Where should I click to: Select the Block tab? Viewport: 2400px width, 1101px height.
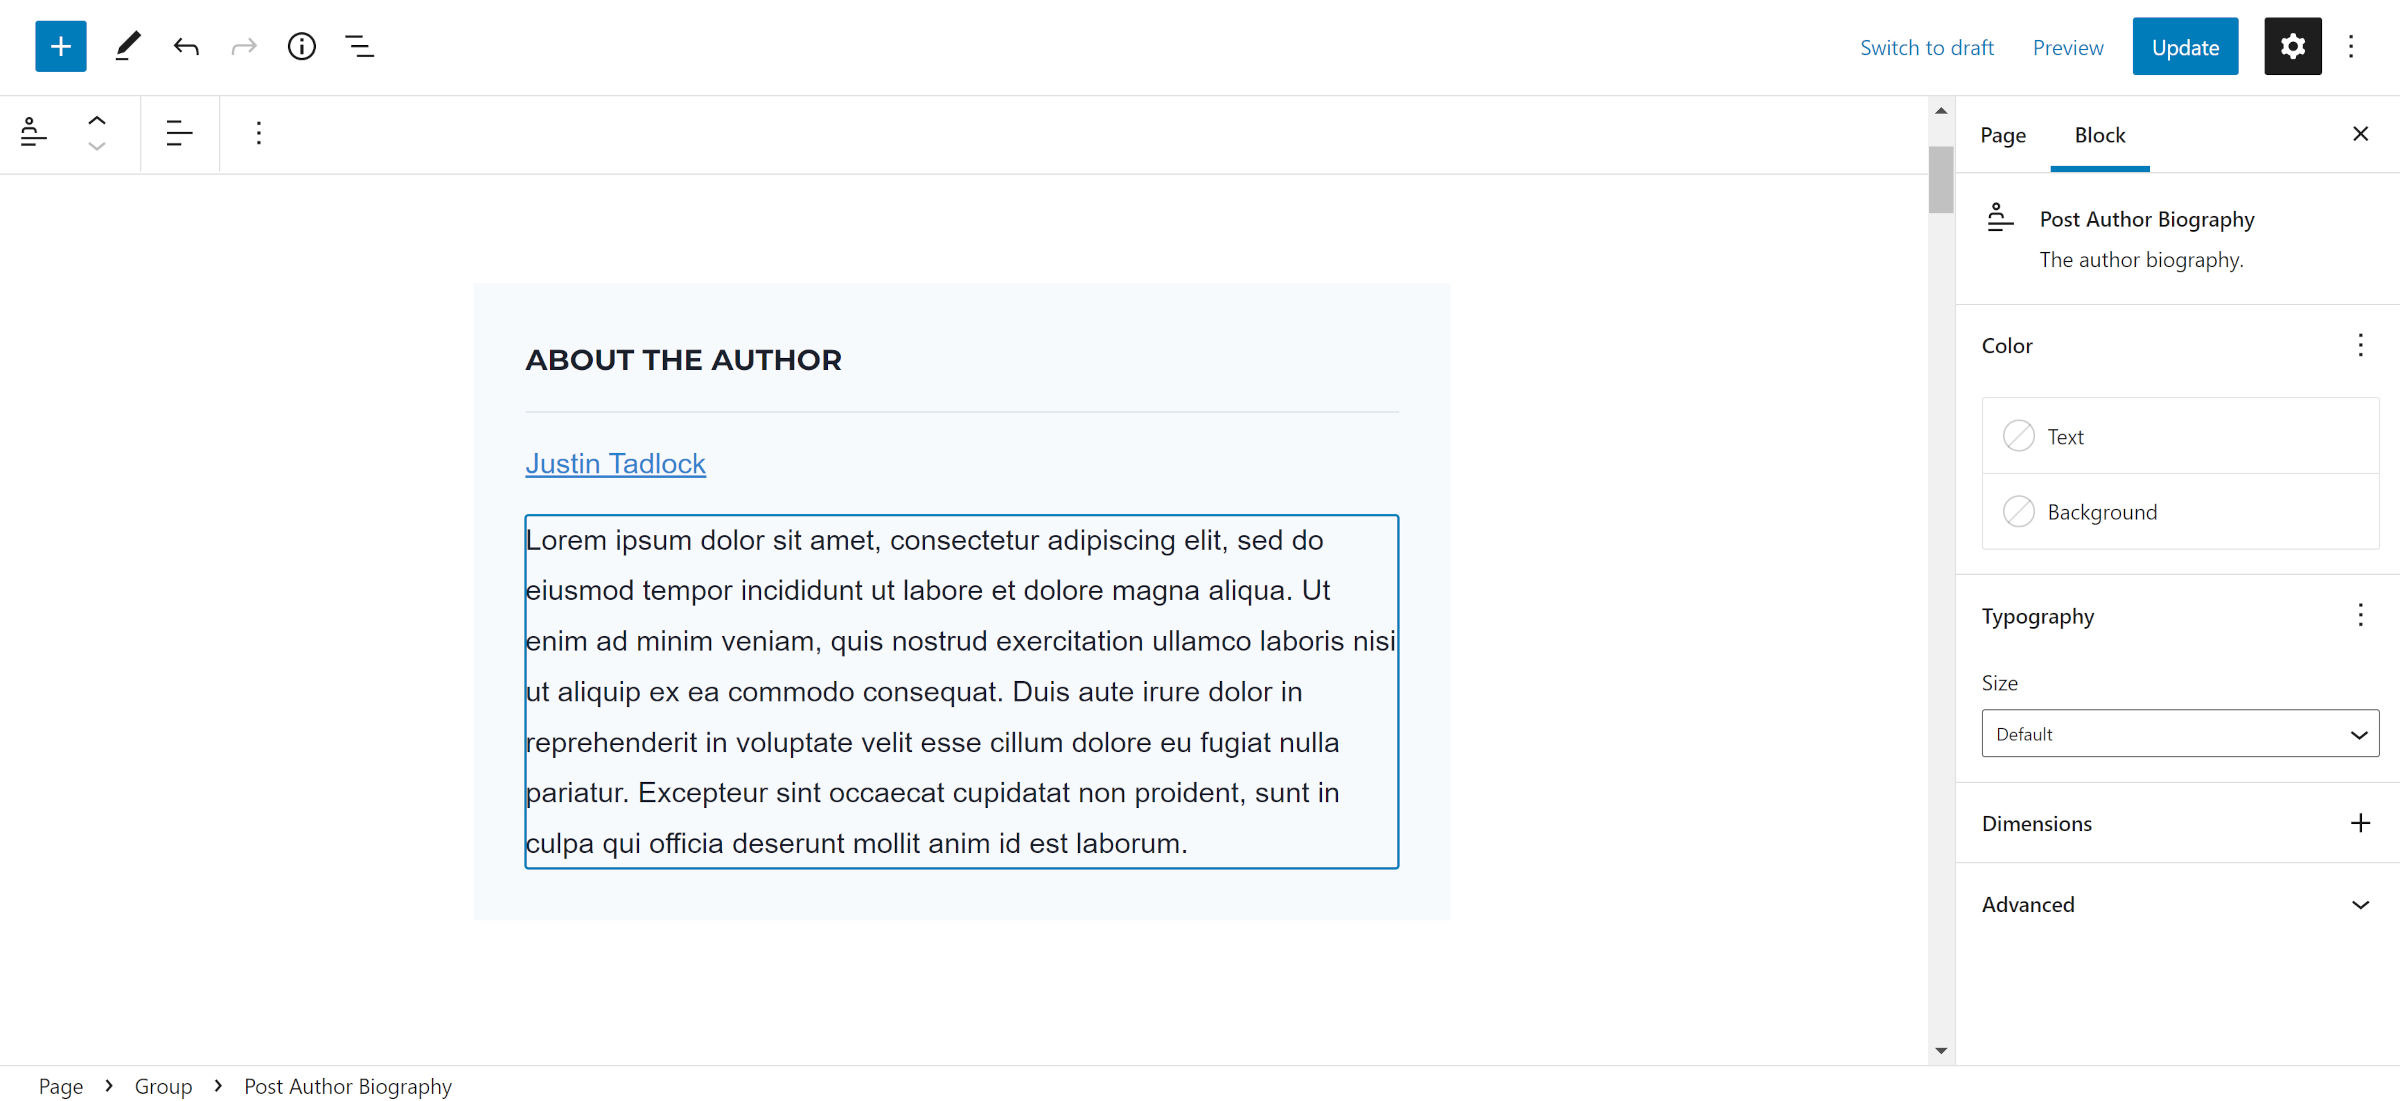tap(2100, 135)
